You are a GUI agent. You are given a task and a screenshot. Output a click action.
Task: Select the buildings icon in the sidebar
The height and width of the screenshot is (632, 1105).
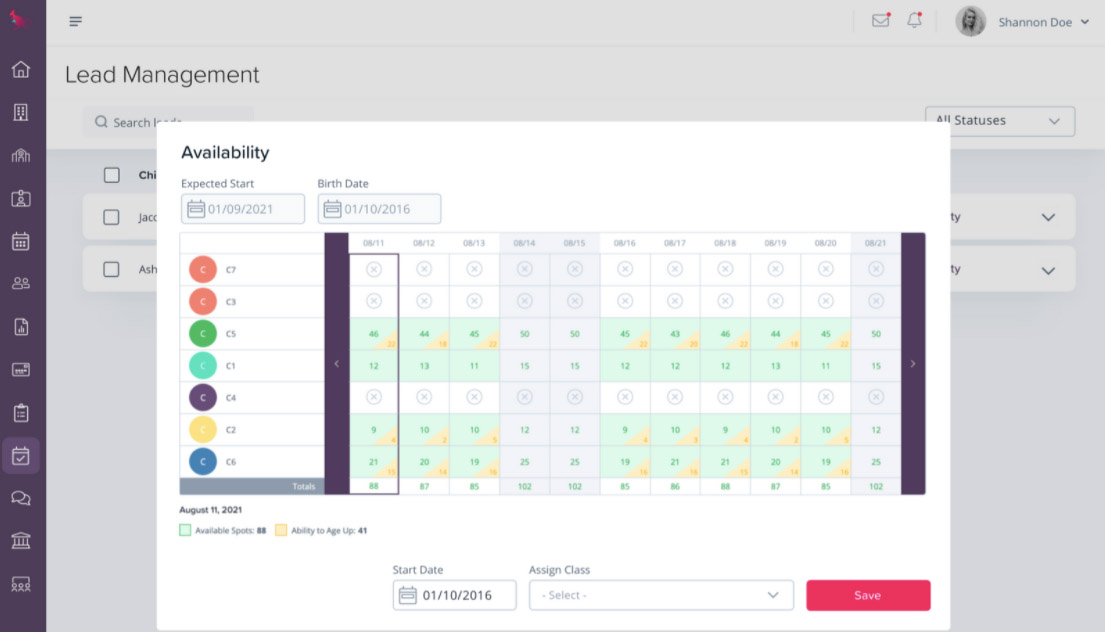pos(22,112)
